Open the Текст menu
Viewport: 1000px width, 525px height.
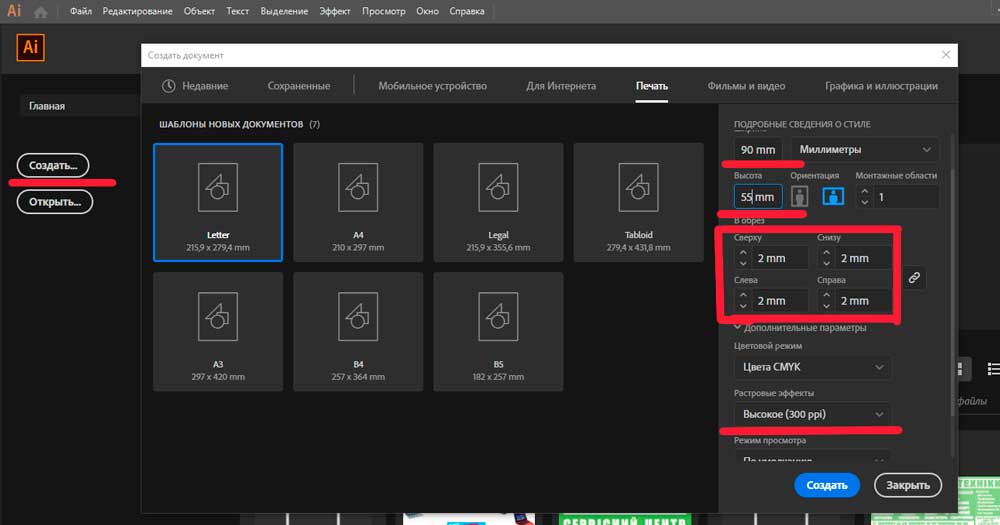pos(237,11)
